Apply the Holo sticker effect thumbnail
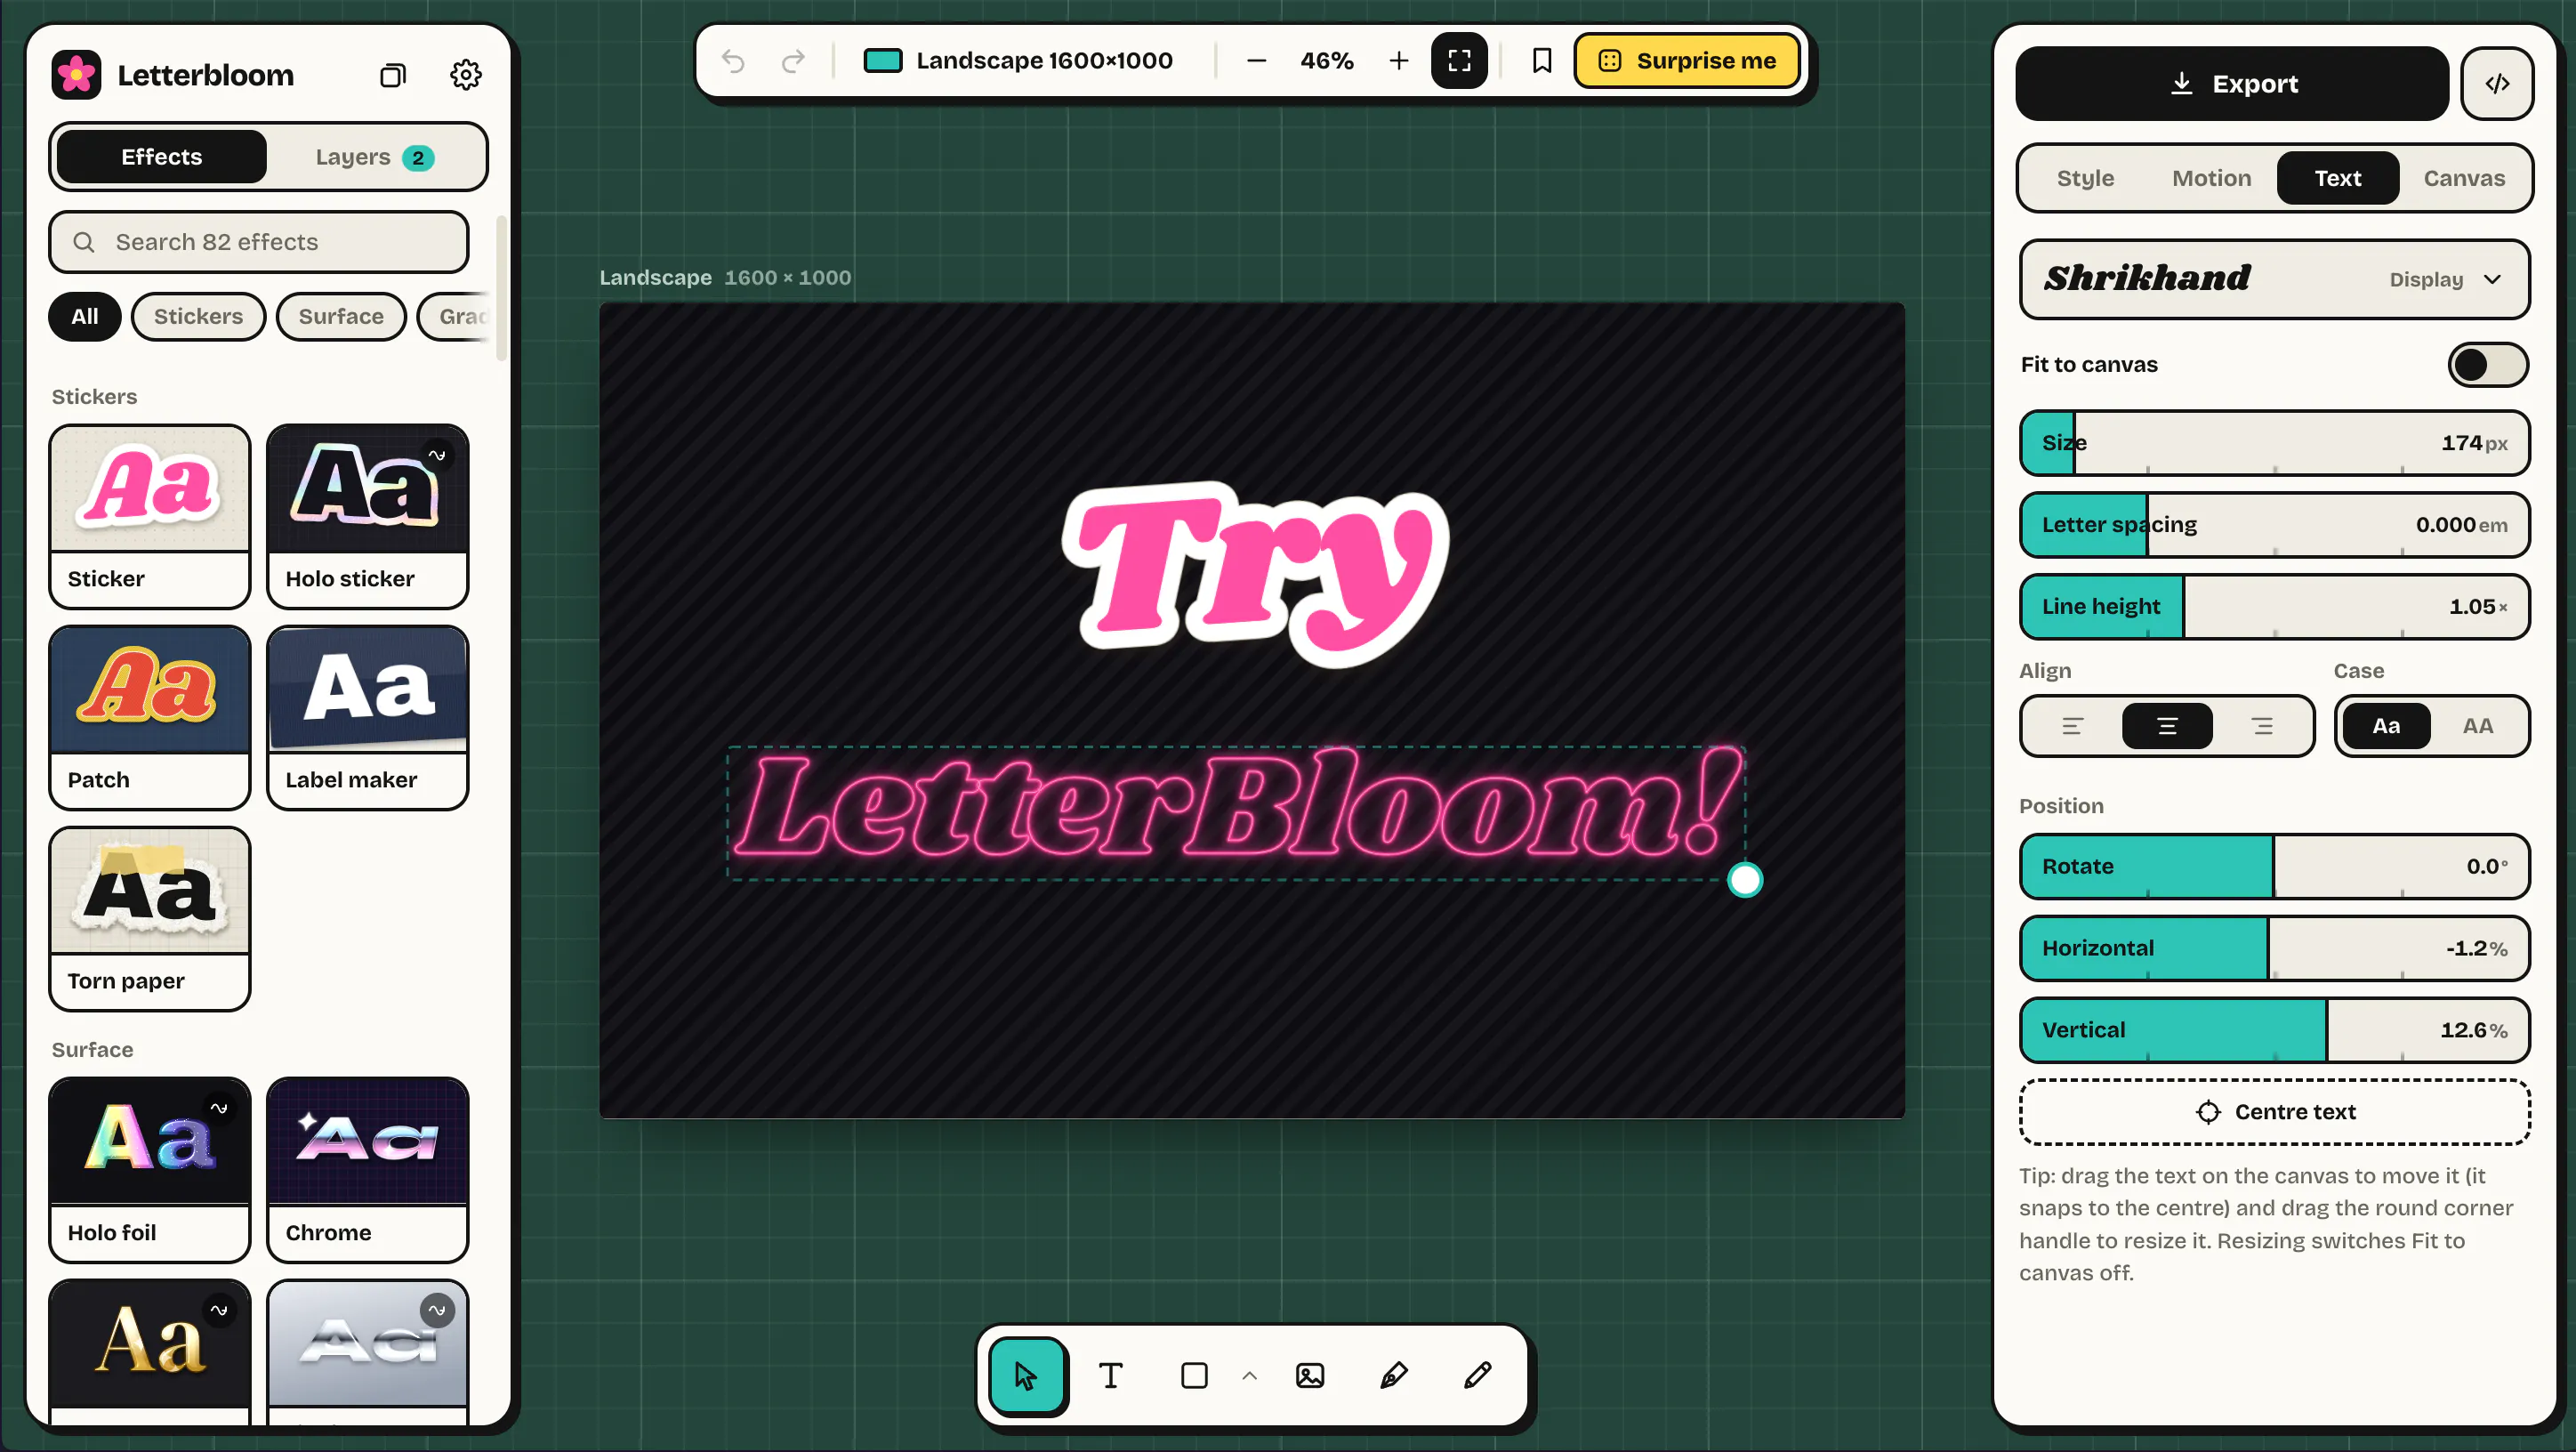The image size is (2576, 1452). click(367, 516)
